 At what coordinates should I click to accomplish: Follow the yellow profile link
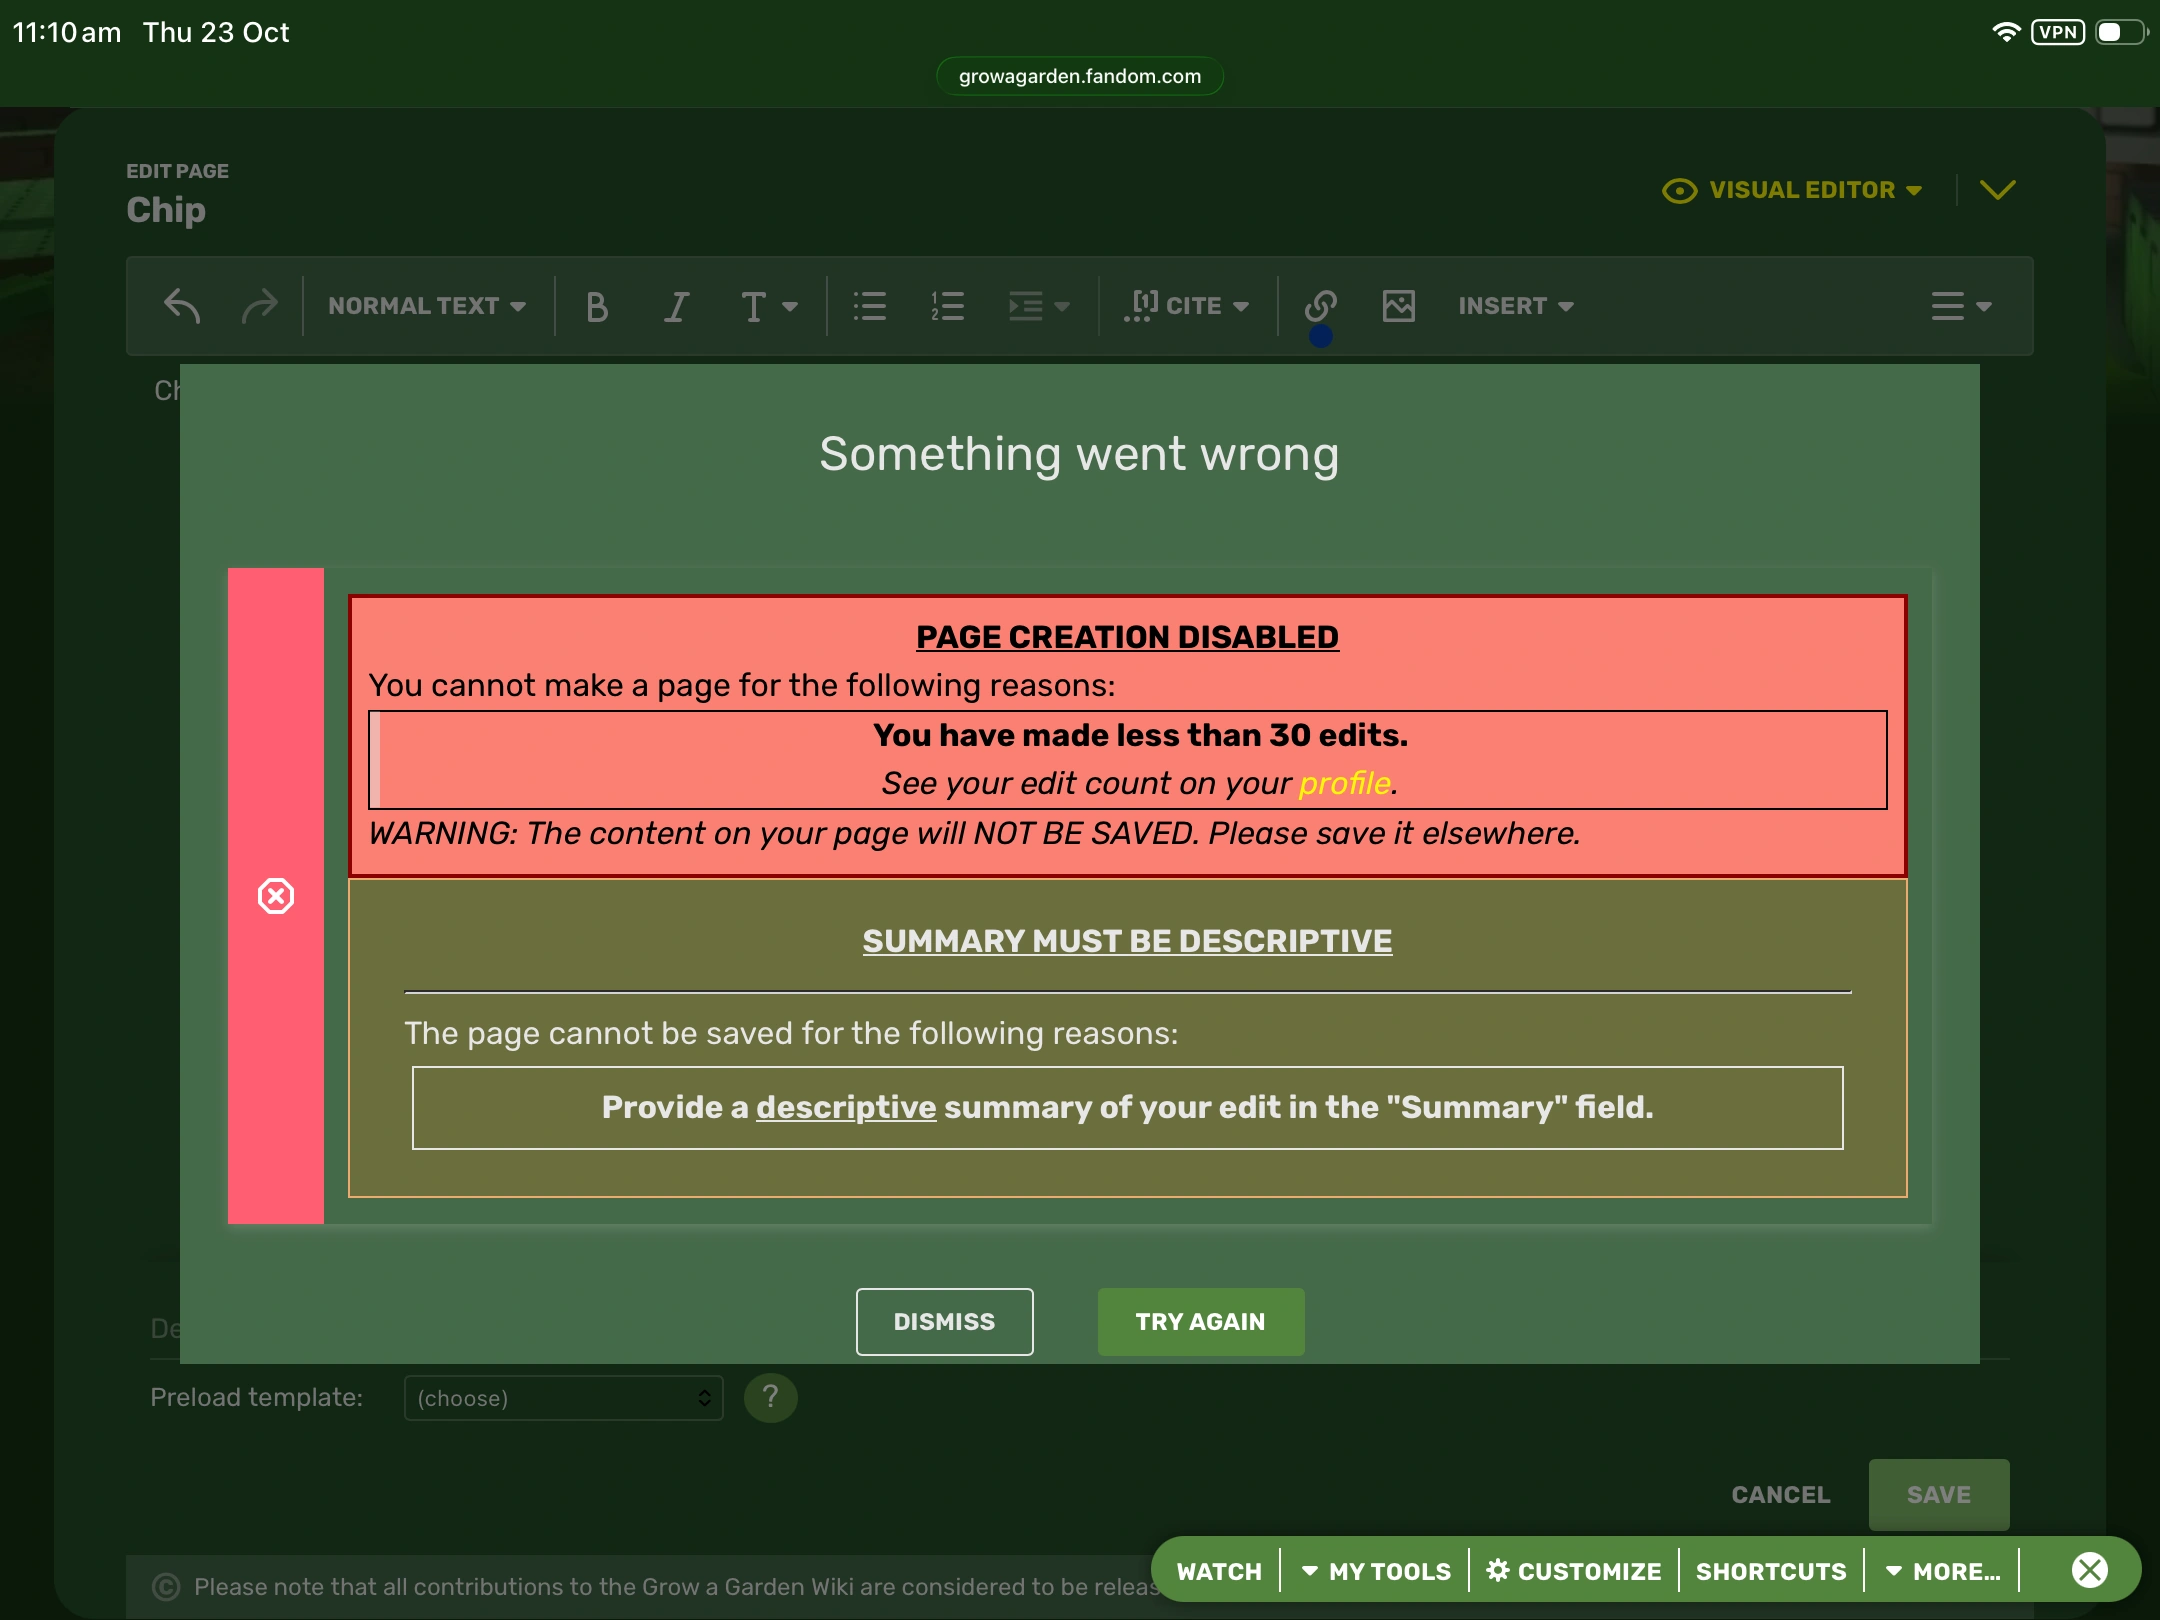(x=1344, y=783)
